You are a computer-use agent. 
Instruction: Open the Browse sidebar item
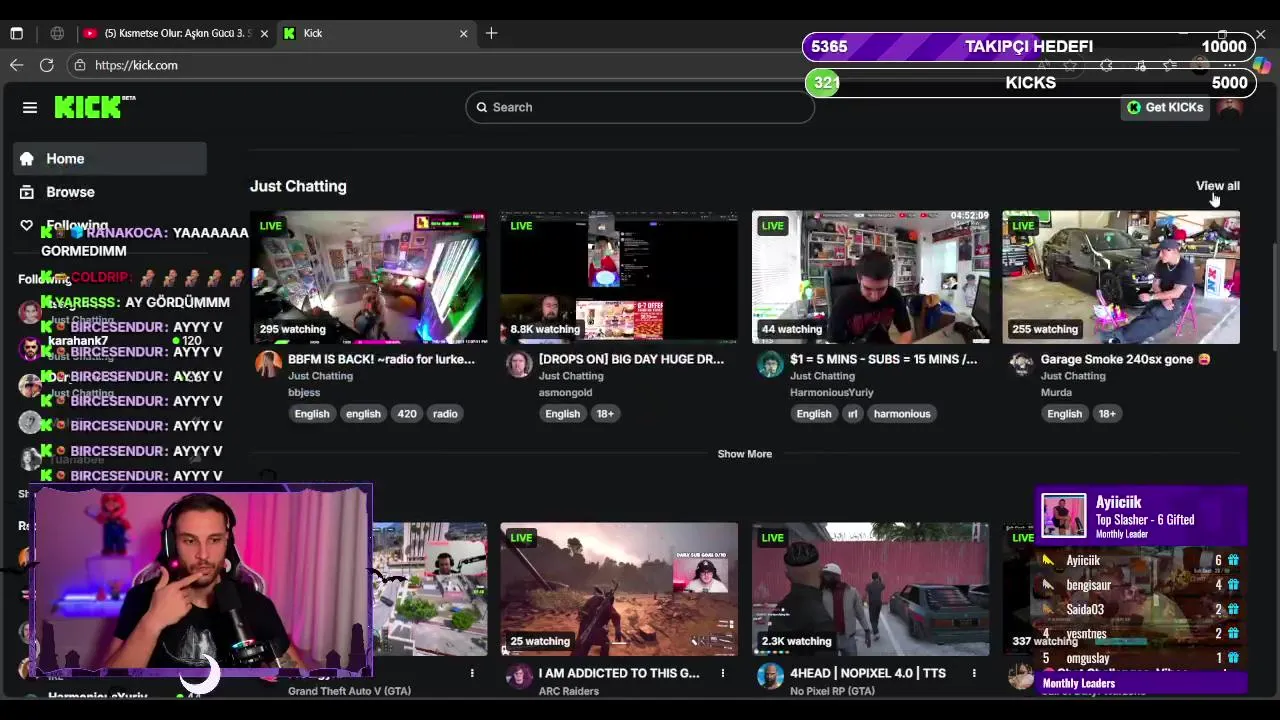pyautogui.click(x=110, y=192)
